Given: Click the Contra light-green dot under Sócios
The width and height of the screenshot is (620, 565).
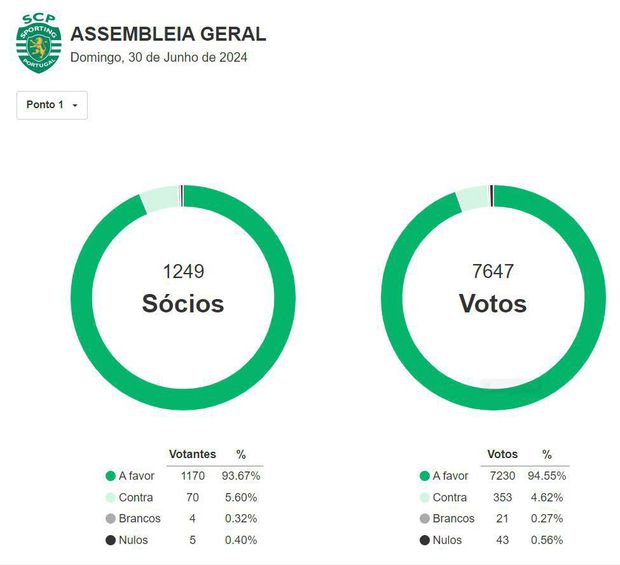Looking at the screenshot, I should (x=110, y=497).
